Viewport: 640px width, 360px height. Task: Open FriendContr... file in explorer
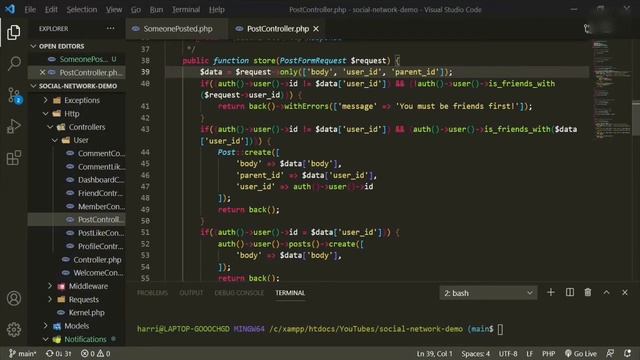pos(76,193)
